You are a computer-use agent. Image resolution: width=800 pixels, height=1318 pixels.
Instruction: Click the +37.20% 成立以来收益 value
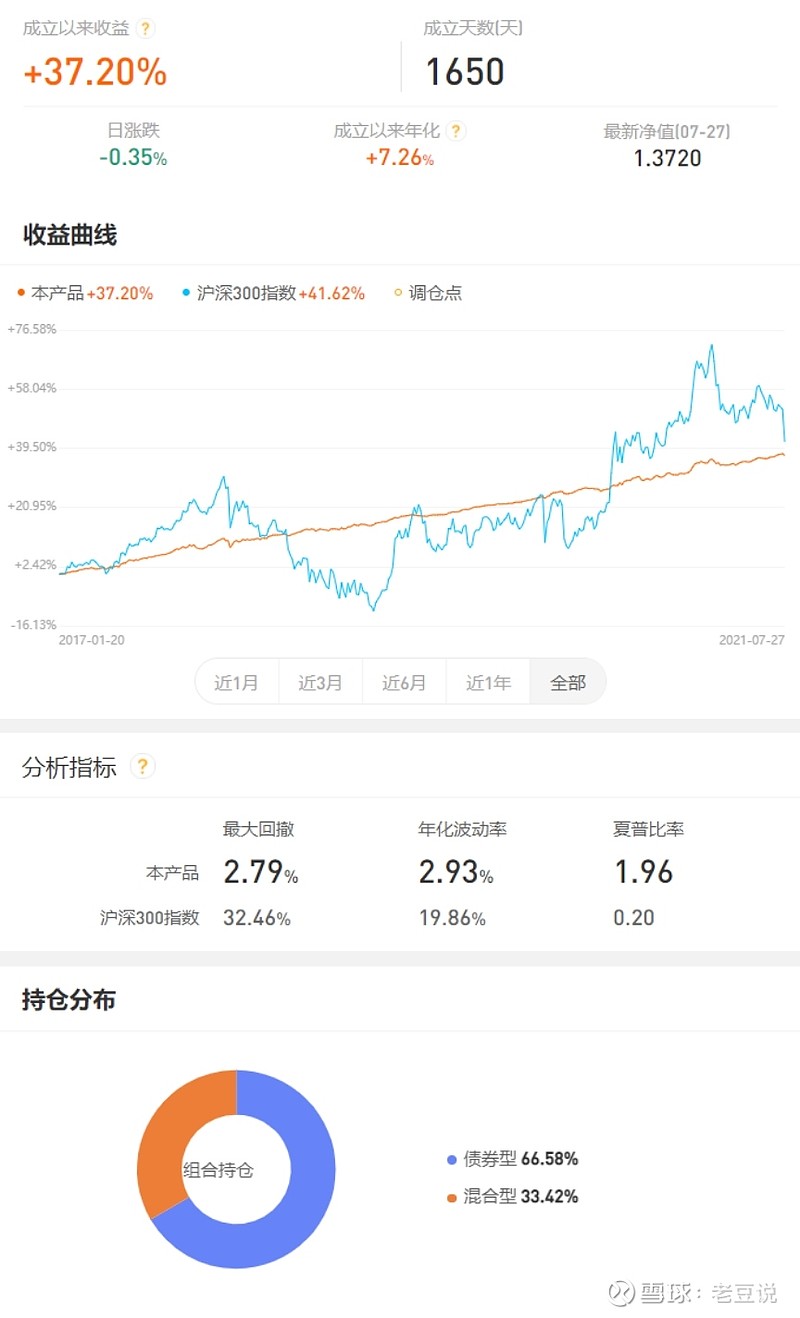point(95,72)
